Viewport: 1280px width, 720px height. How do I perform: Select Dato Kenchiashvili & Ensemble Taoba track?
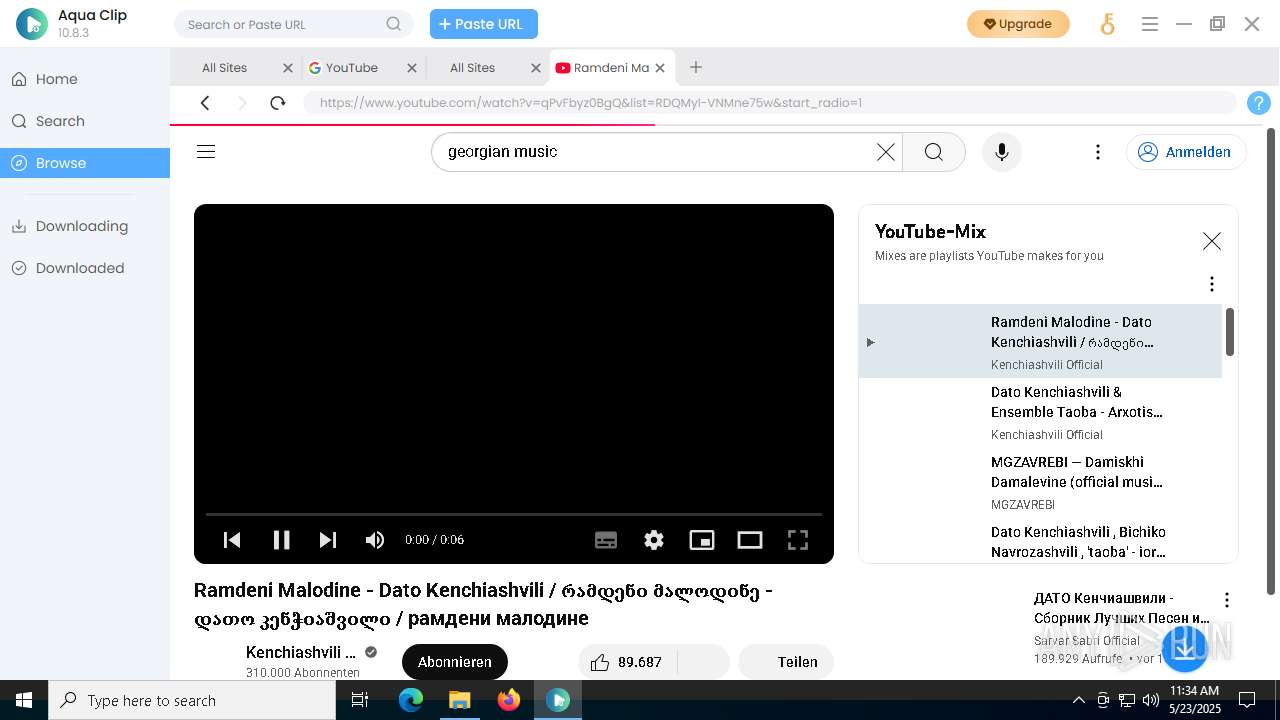point(1040,412)
